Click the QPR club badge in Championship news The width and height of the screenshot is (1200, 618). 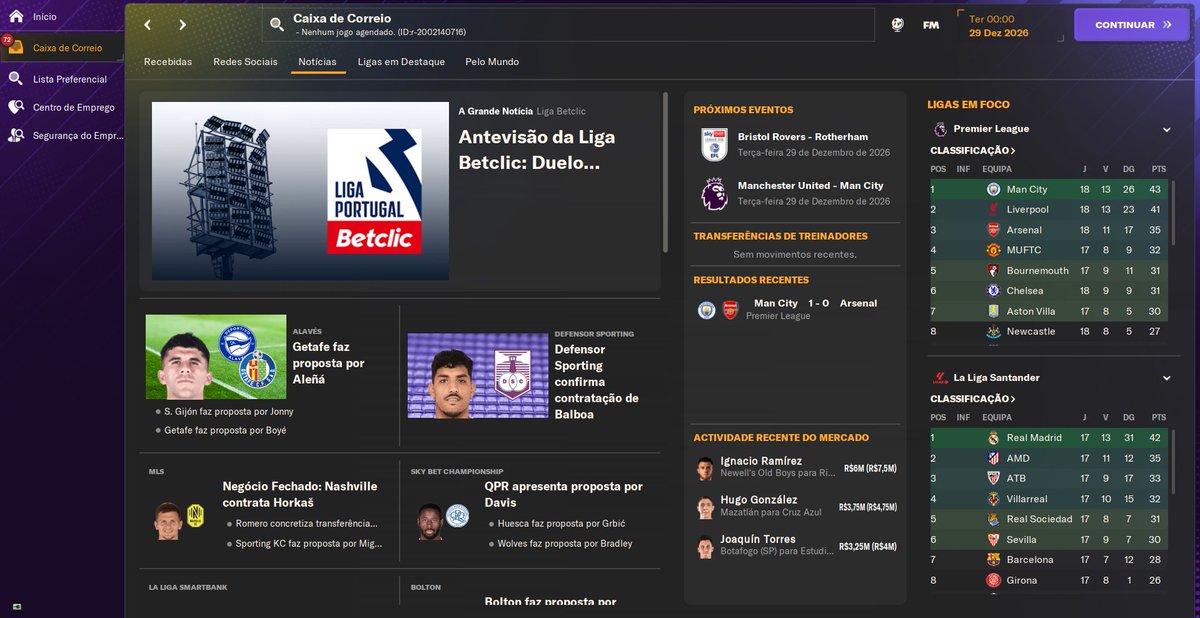(457, 516)
